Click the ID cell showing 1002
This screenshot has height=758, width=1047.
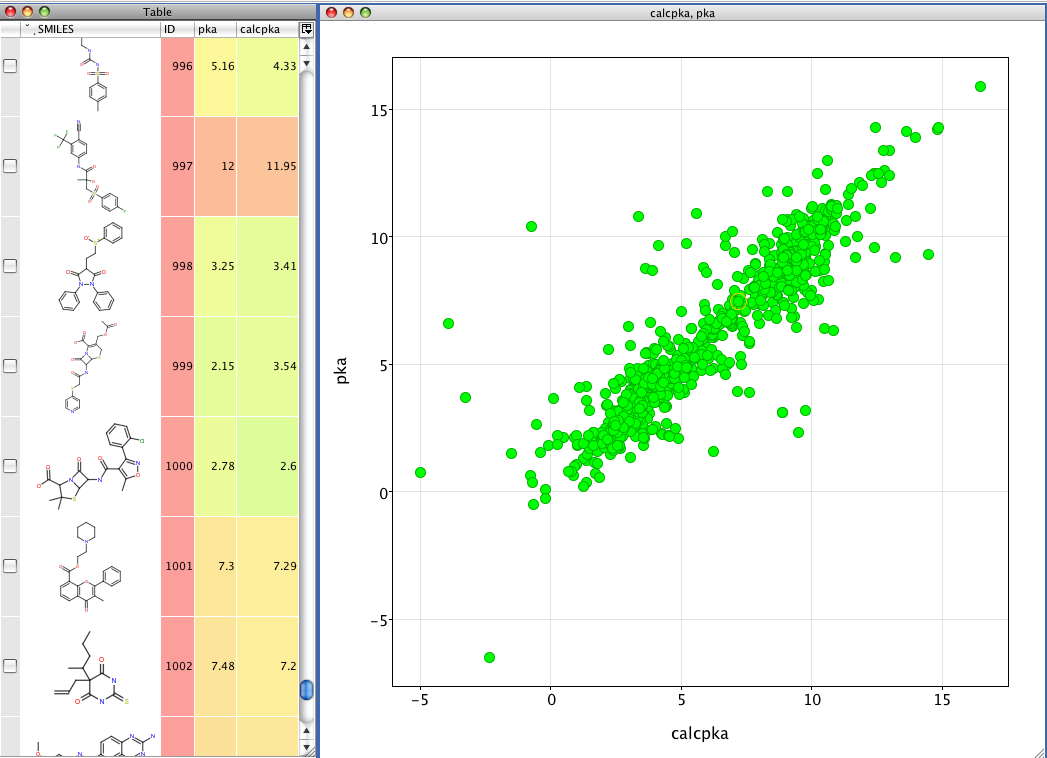(x=178, y=667)
